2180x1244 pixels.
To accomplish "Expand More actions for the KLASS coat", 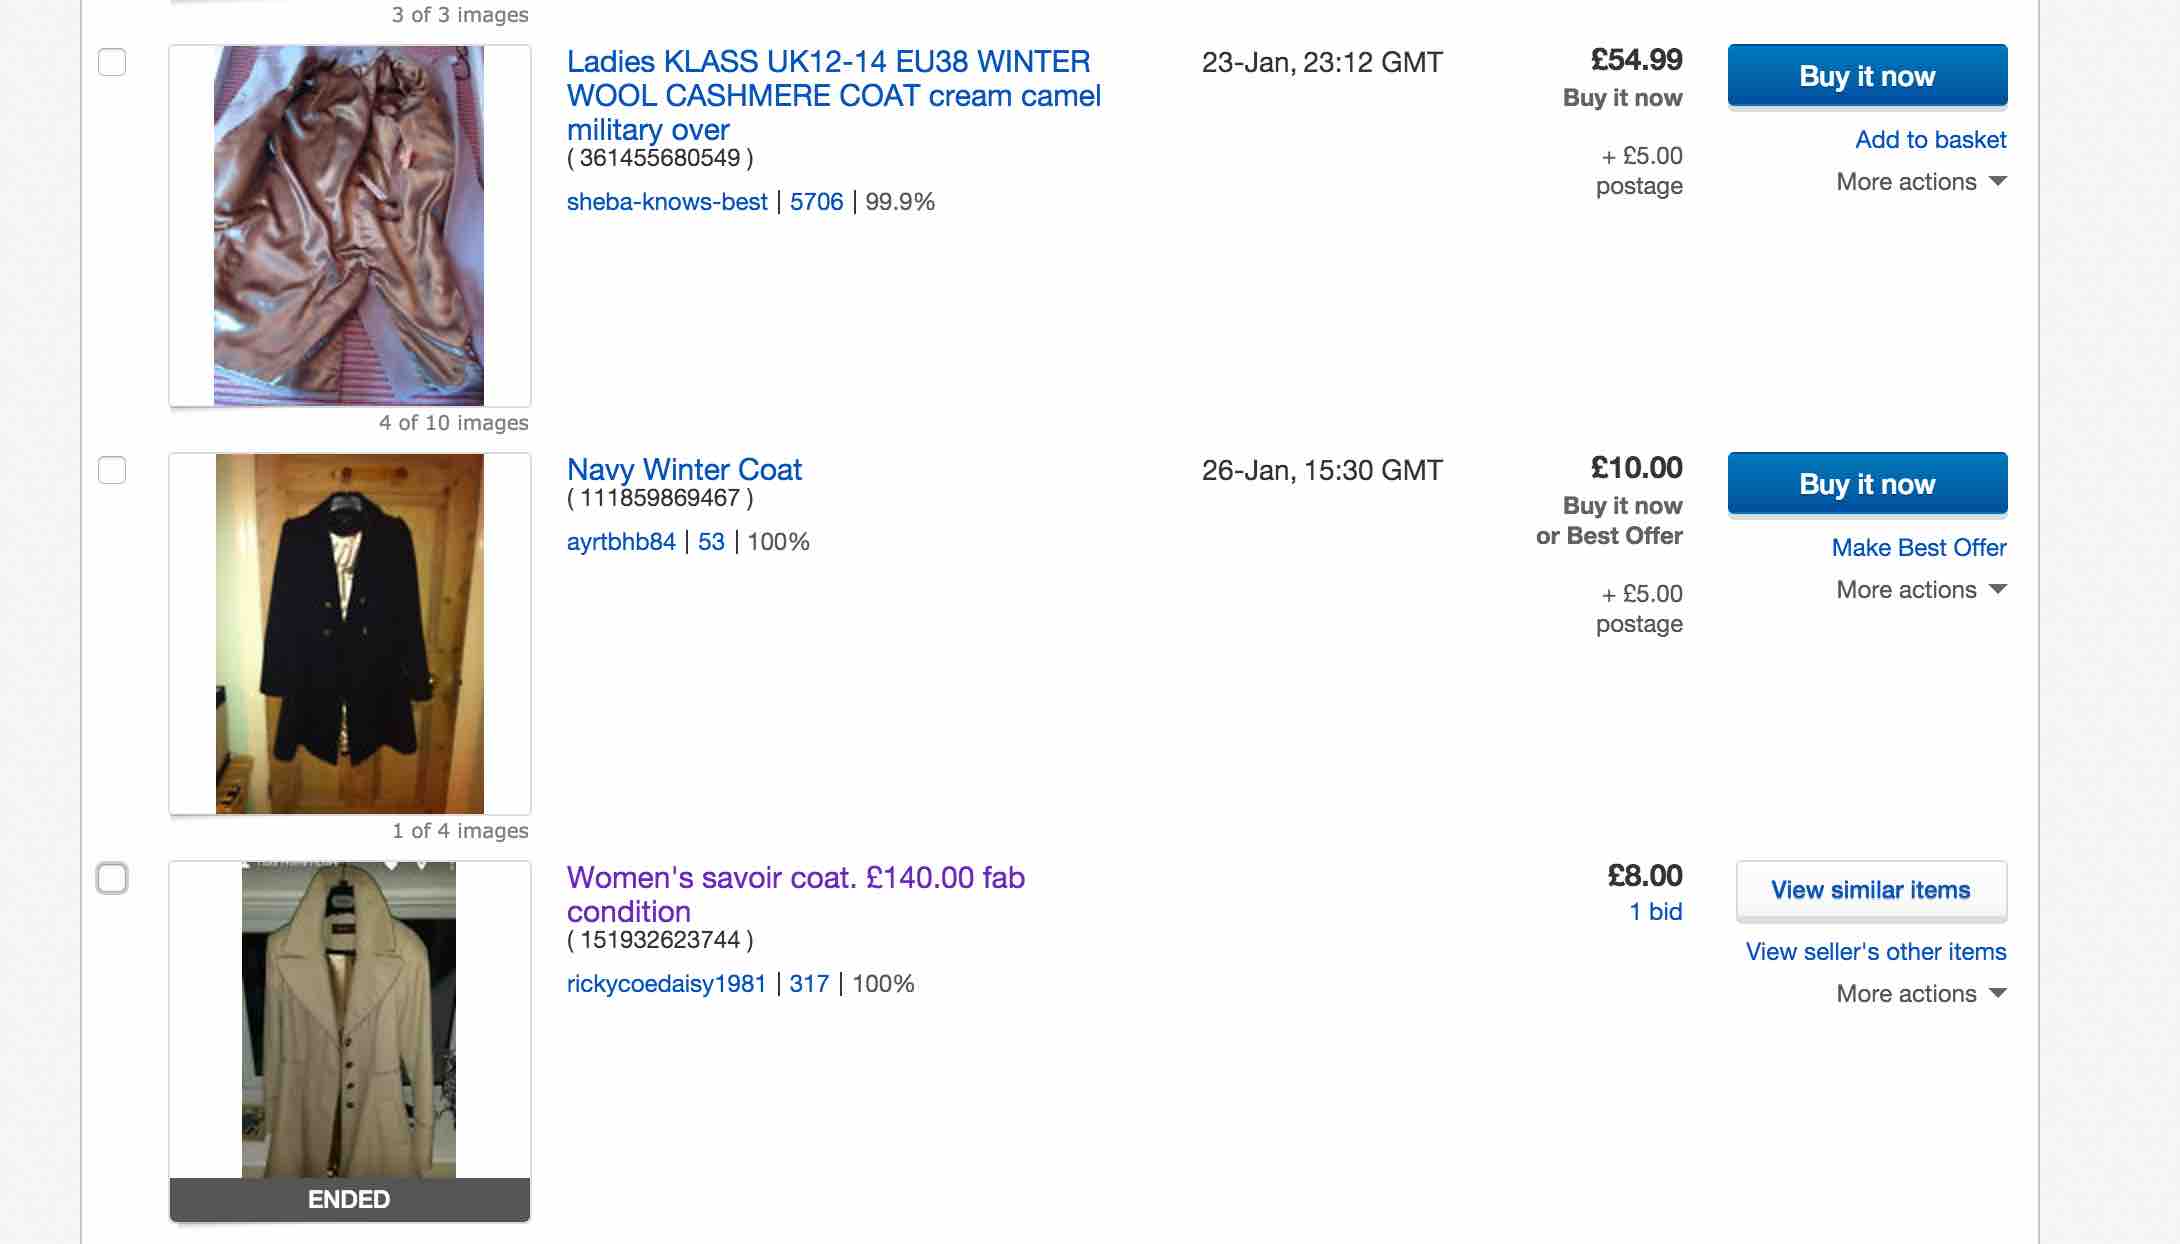I will point(1921,182).
